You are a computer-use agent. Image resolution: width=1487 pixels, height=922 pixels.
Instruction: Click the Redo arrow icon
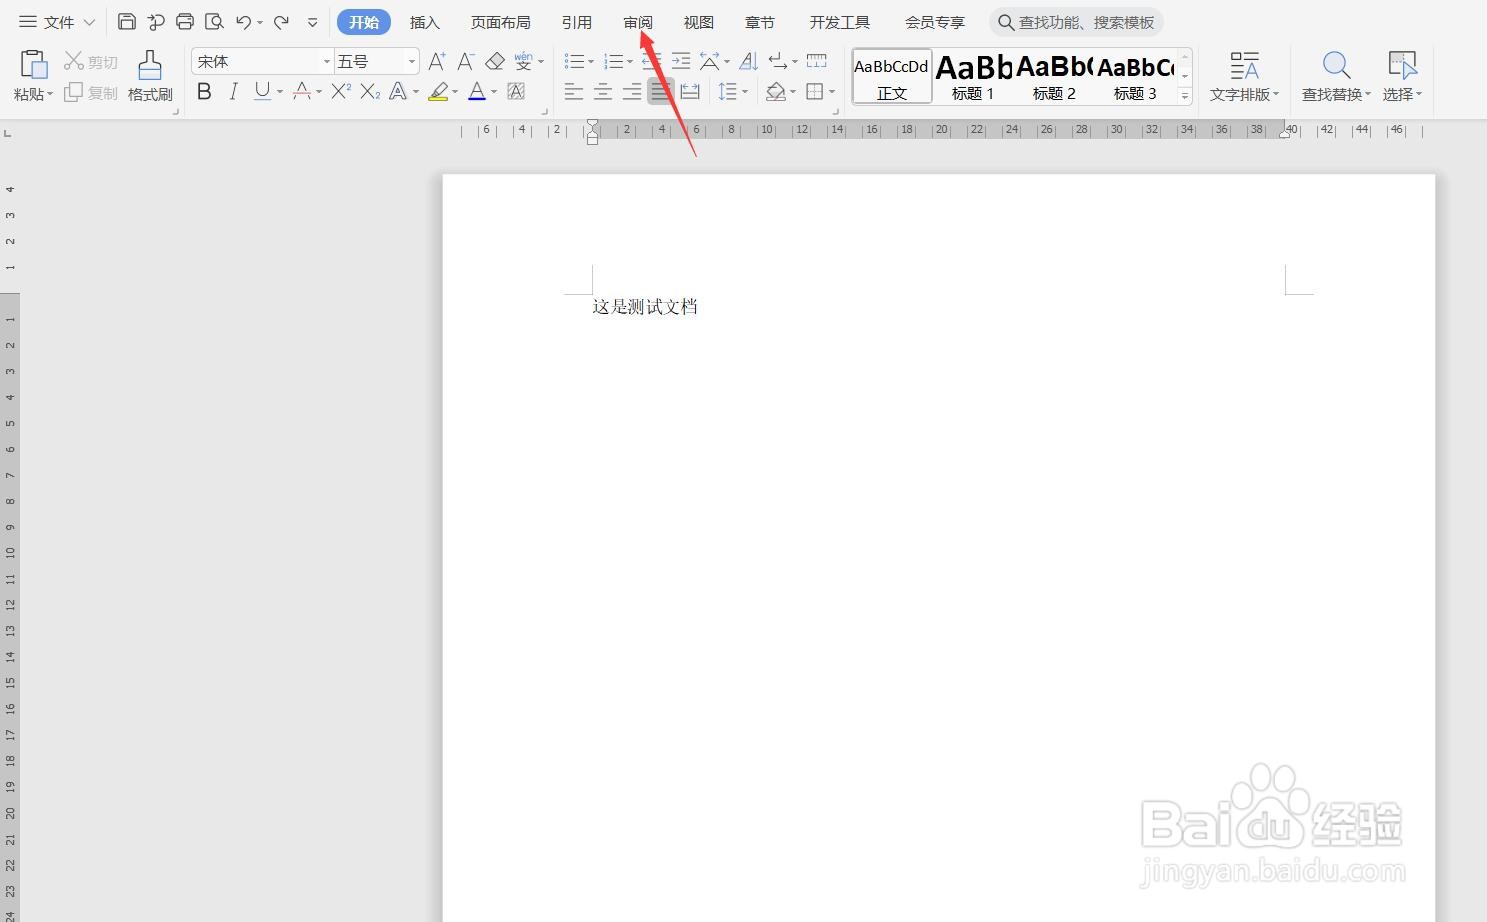click(x=281, y=21)
